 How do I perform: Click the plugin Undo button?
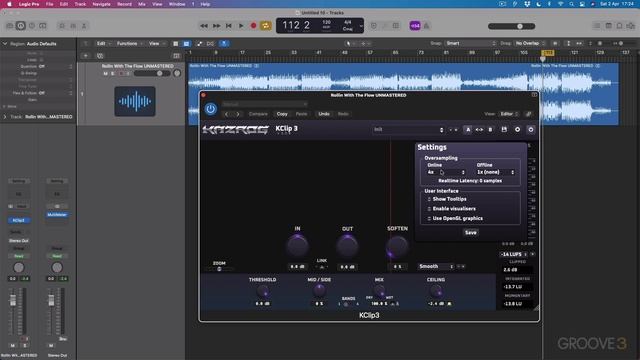click(x=324, y=114)
